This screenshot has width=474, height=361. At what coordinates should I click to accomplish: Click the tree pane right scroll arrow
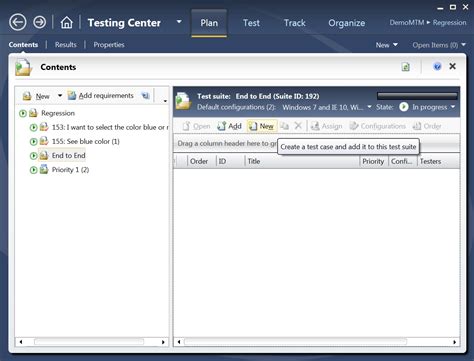(163, 342)
